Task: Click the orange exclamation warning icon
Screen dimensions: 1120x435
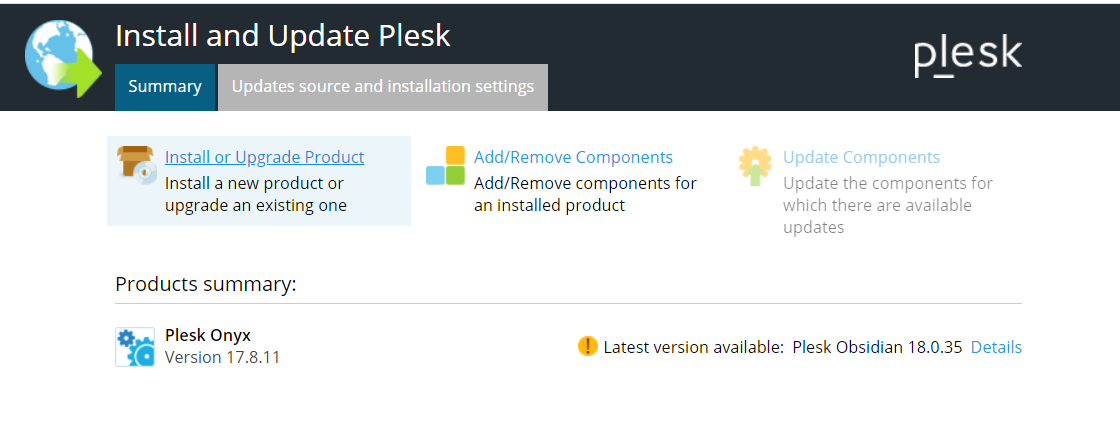Action: point(587,347)
